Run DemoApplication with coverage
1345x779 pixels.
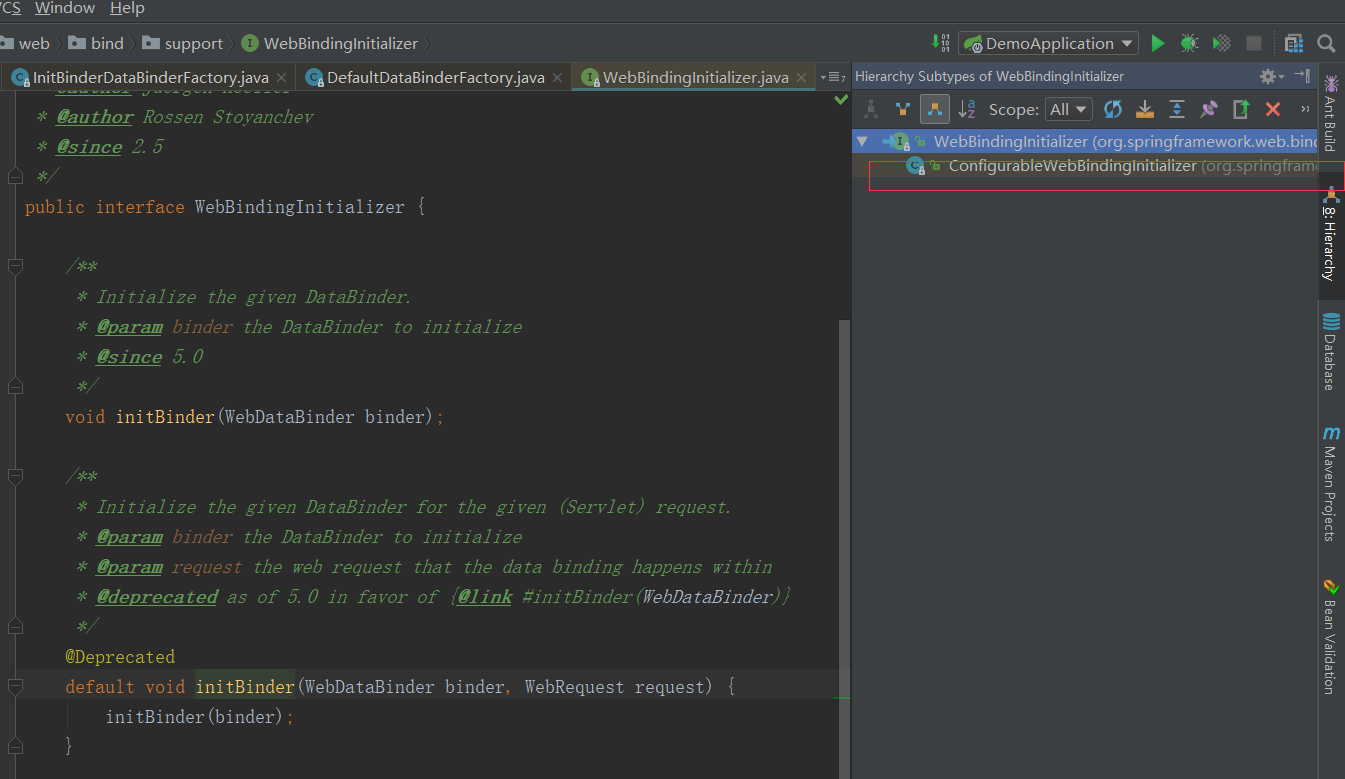[x=1221, y=43]
